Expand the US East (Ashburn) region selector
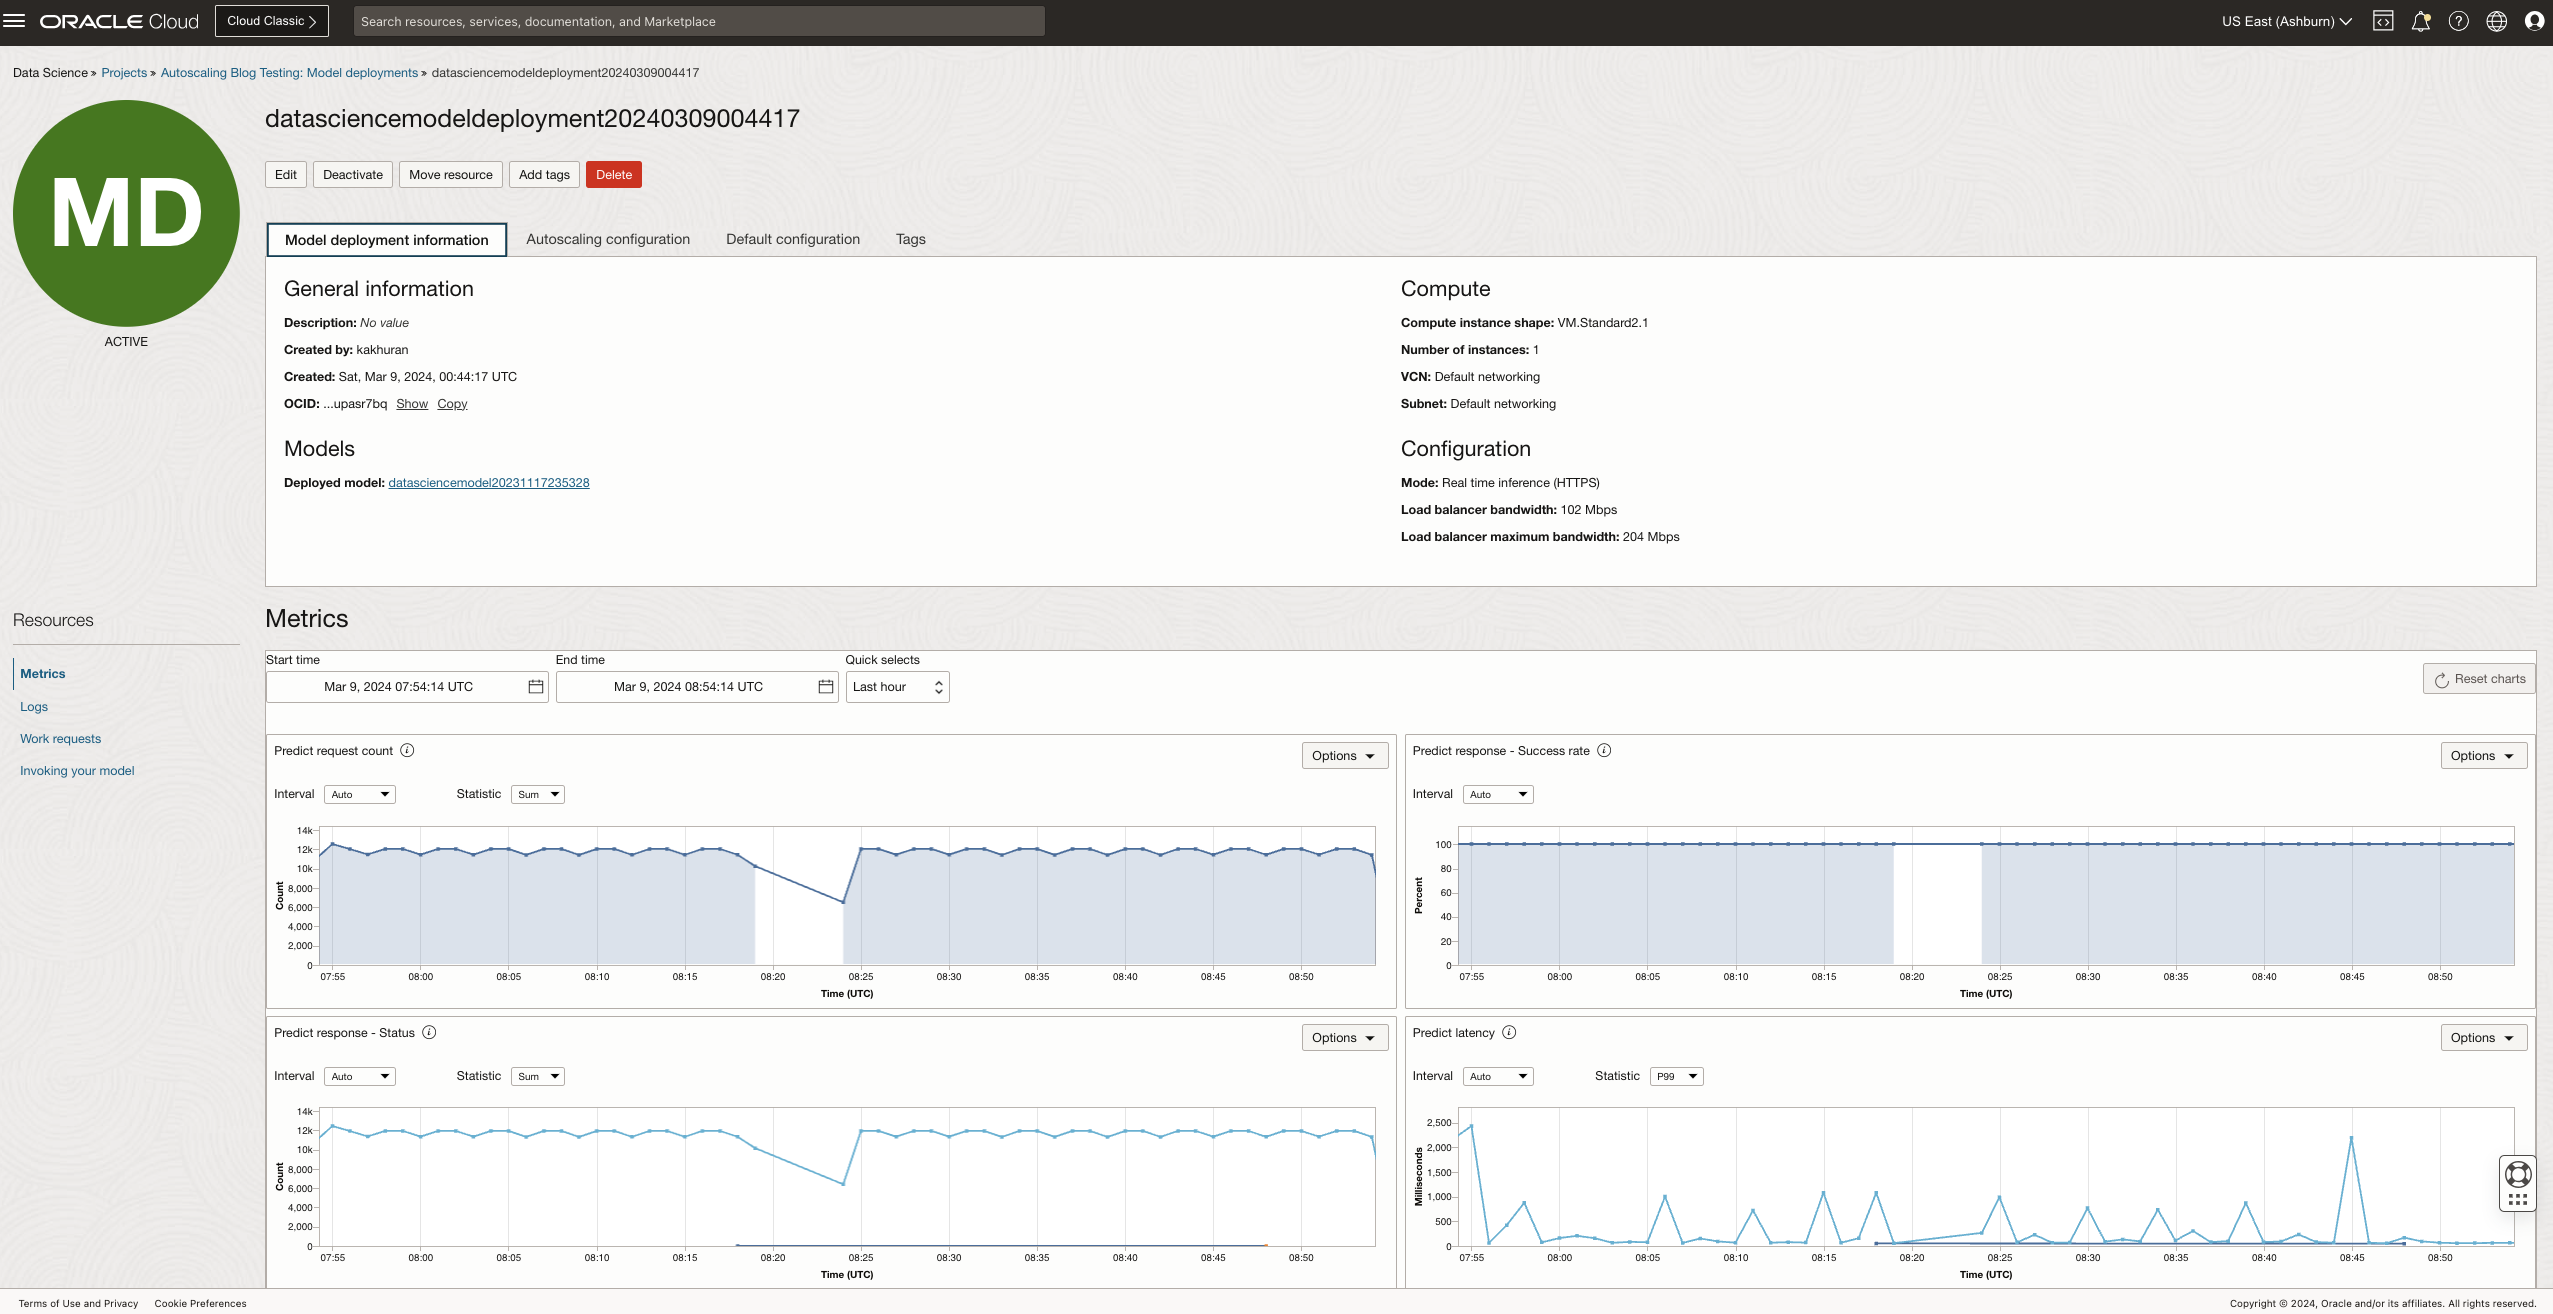 (2286, 21)
